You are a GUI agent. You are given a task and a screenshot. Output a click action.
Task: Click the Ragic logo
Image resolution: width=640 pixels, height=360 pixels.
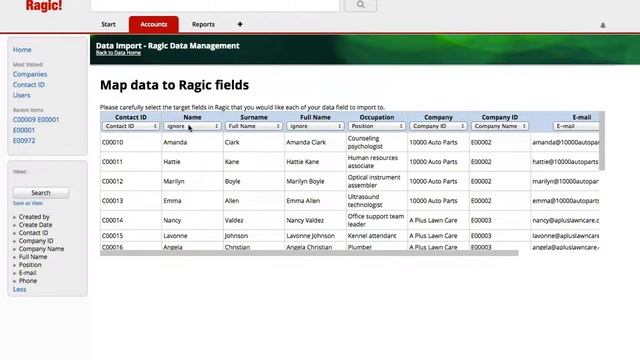pyautogui.click(x=44, y=6)
